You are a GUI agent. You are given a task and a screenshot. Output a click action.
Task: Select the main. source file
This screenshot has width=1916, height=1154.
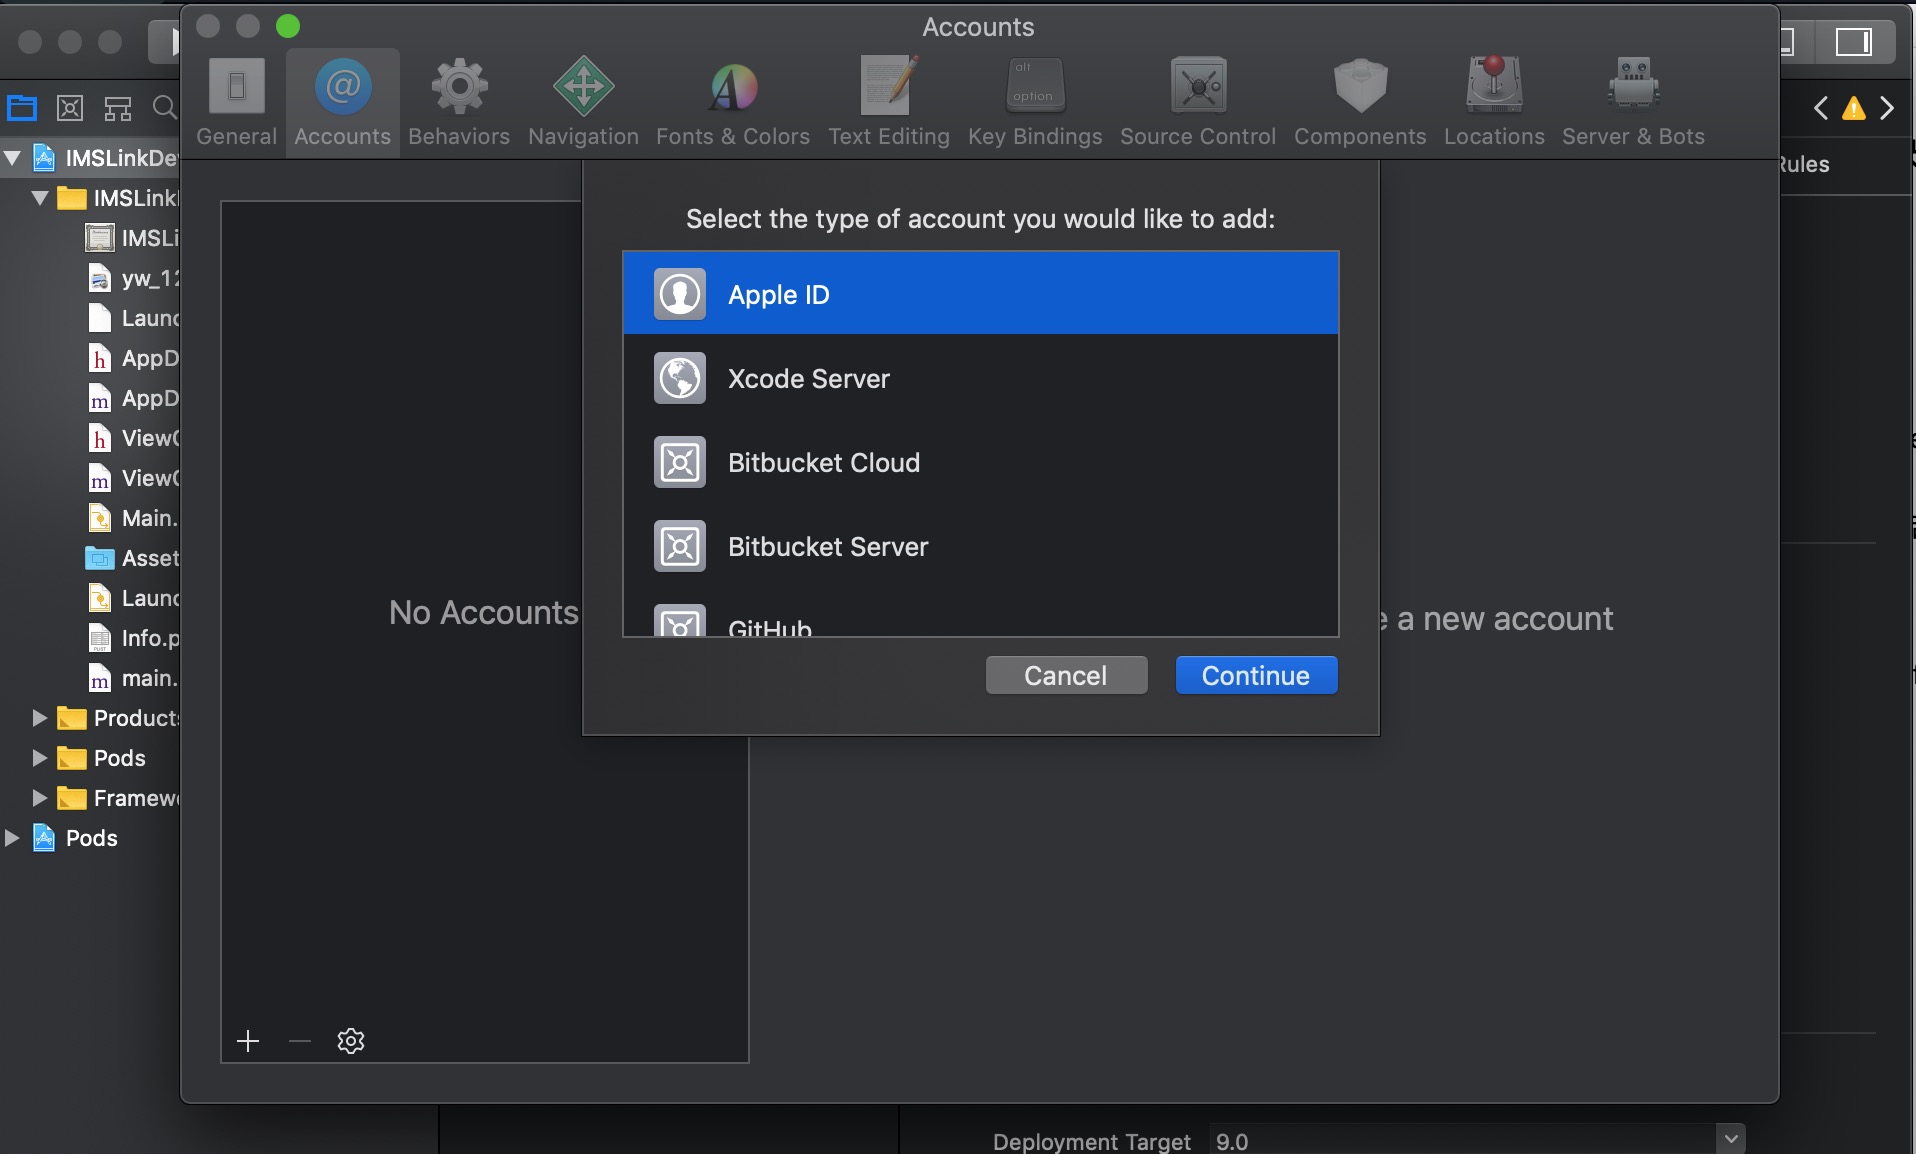(x=133, y=678)
